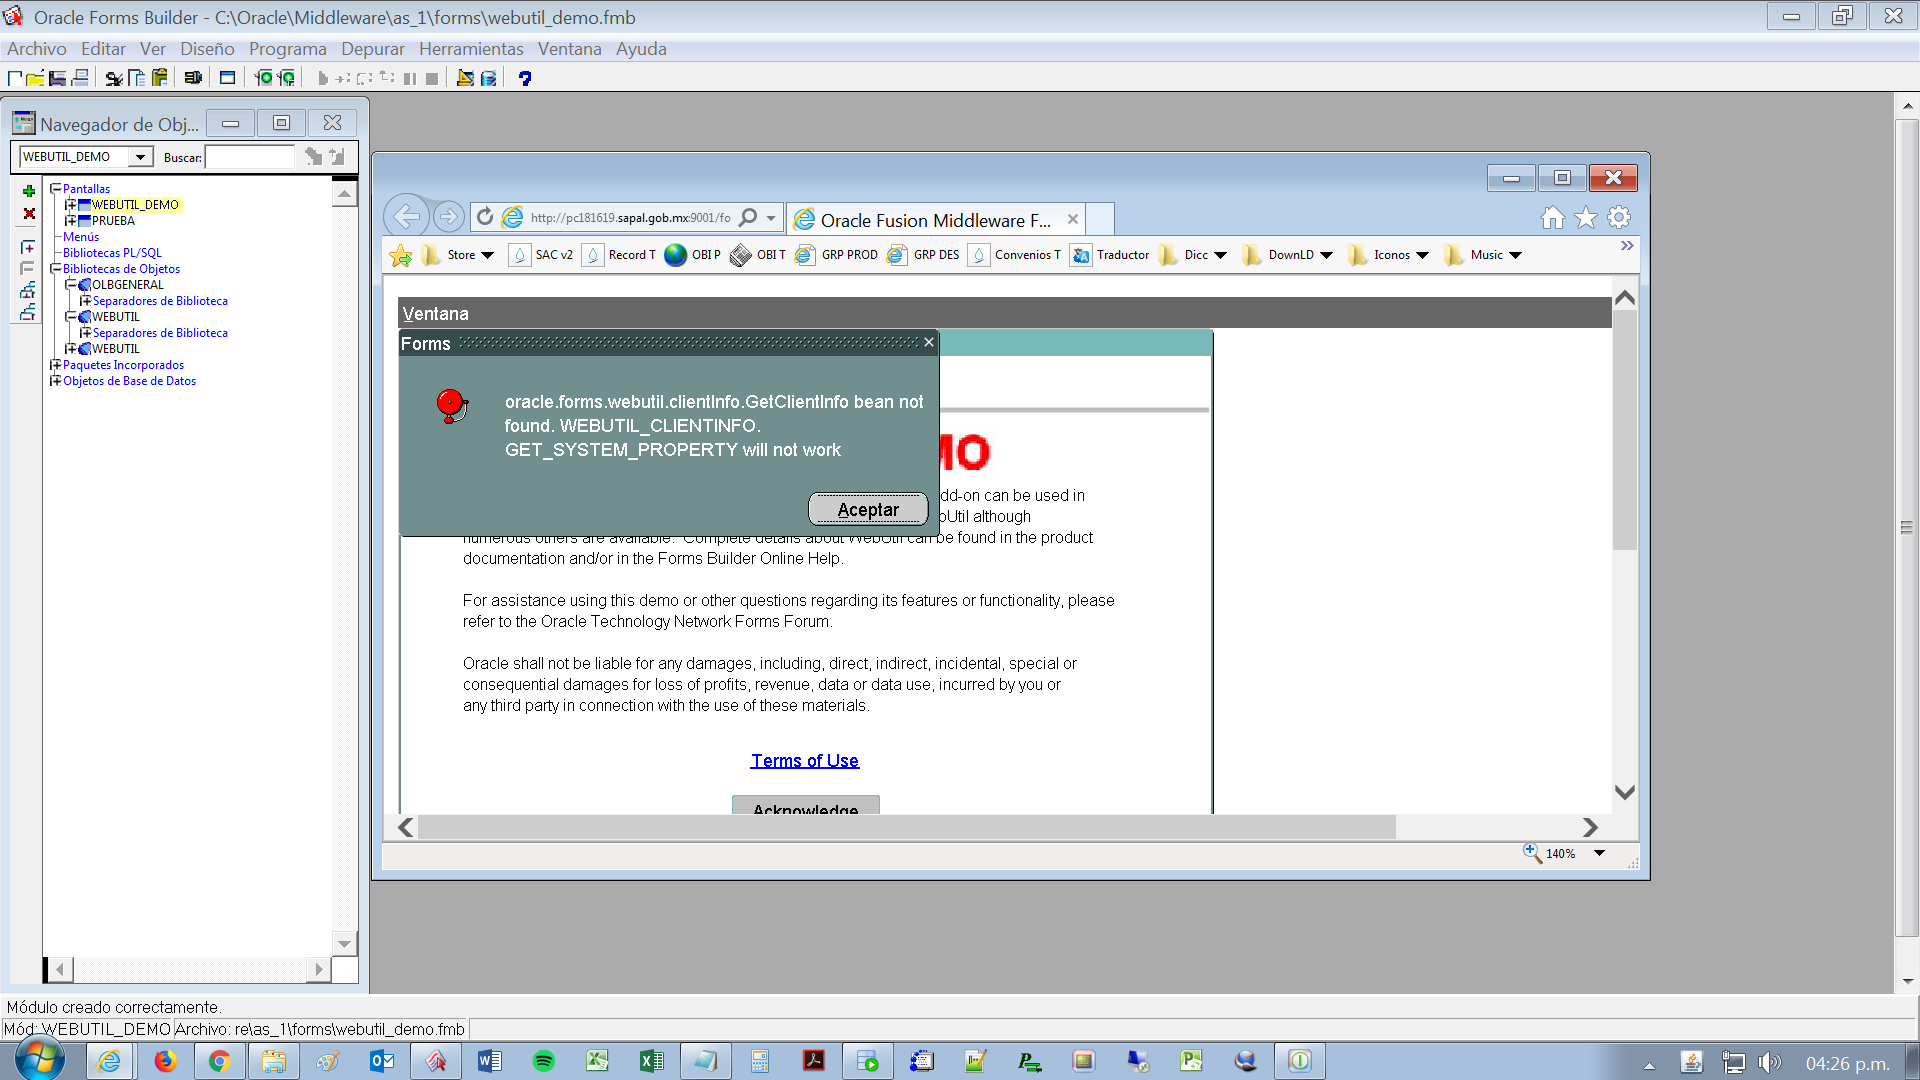This screenshot has height=1080, width=1920.
Task: Click the browser home icon
Action: coord(1552,218)
